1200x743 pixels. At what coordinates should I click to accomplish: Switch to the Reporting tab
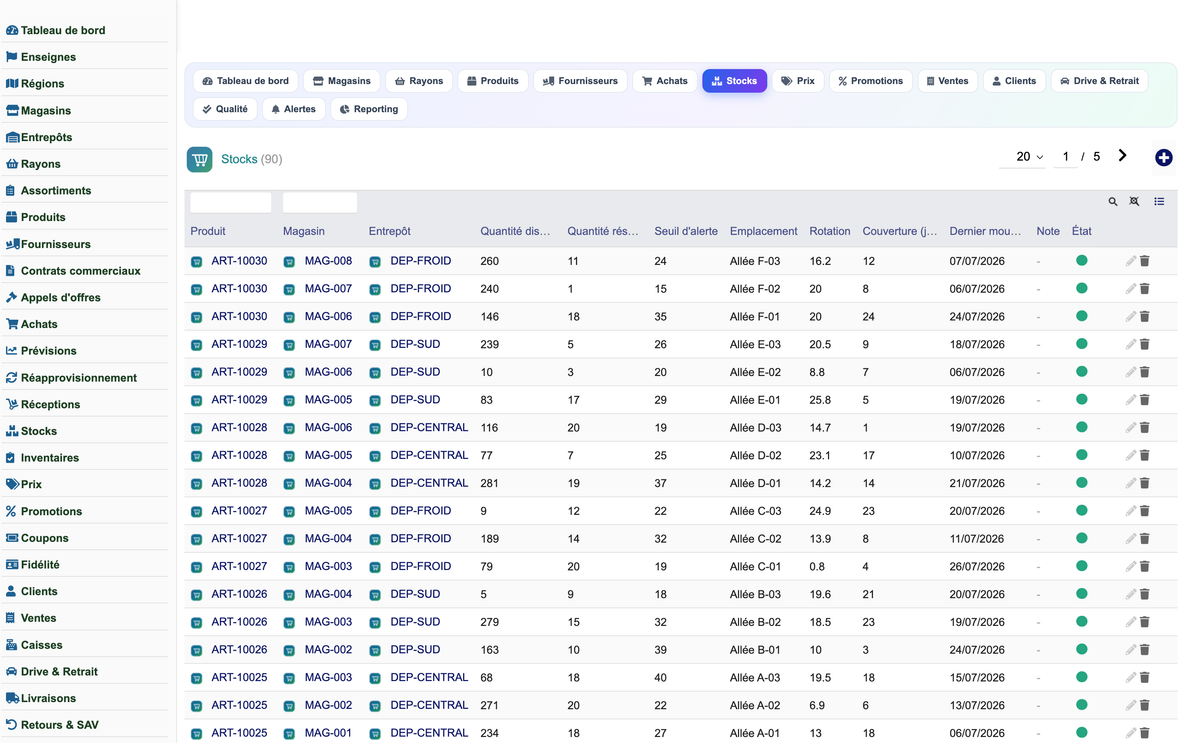pyautogui.click(x=369, y=109)
